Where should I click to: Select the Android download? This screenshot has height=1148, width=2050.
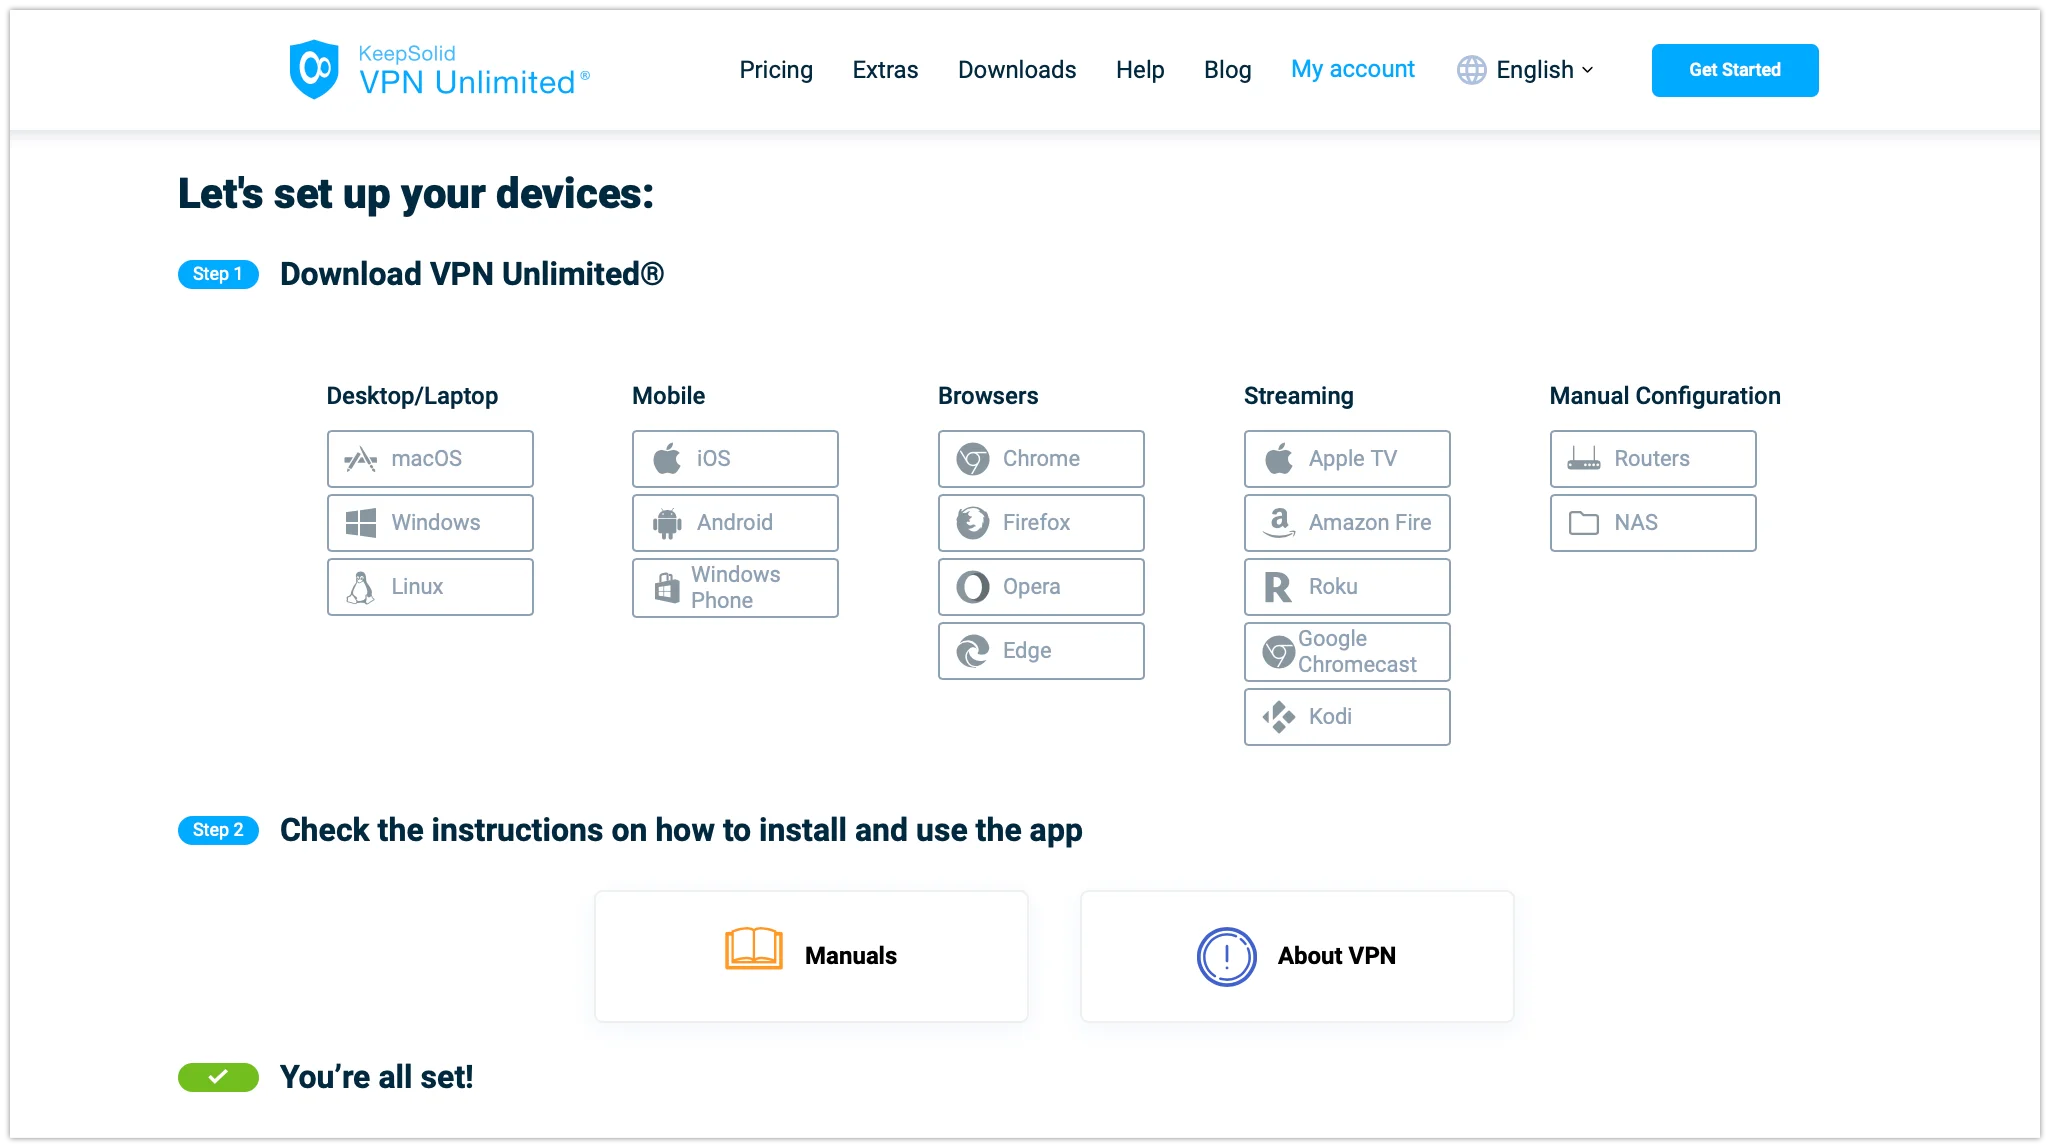735,523
